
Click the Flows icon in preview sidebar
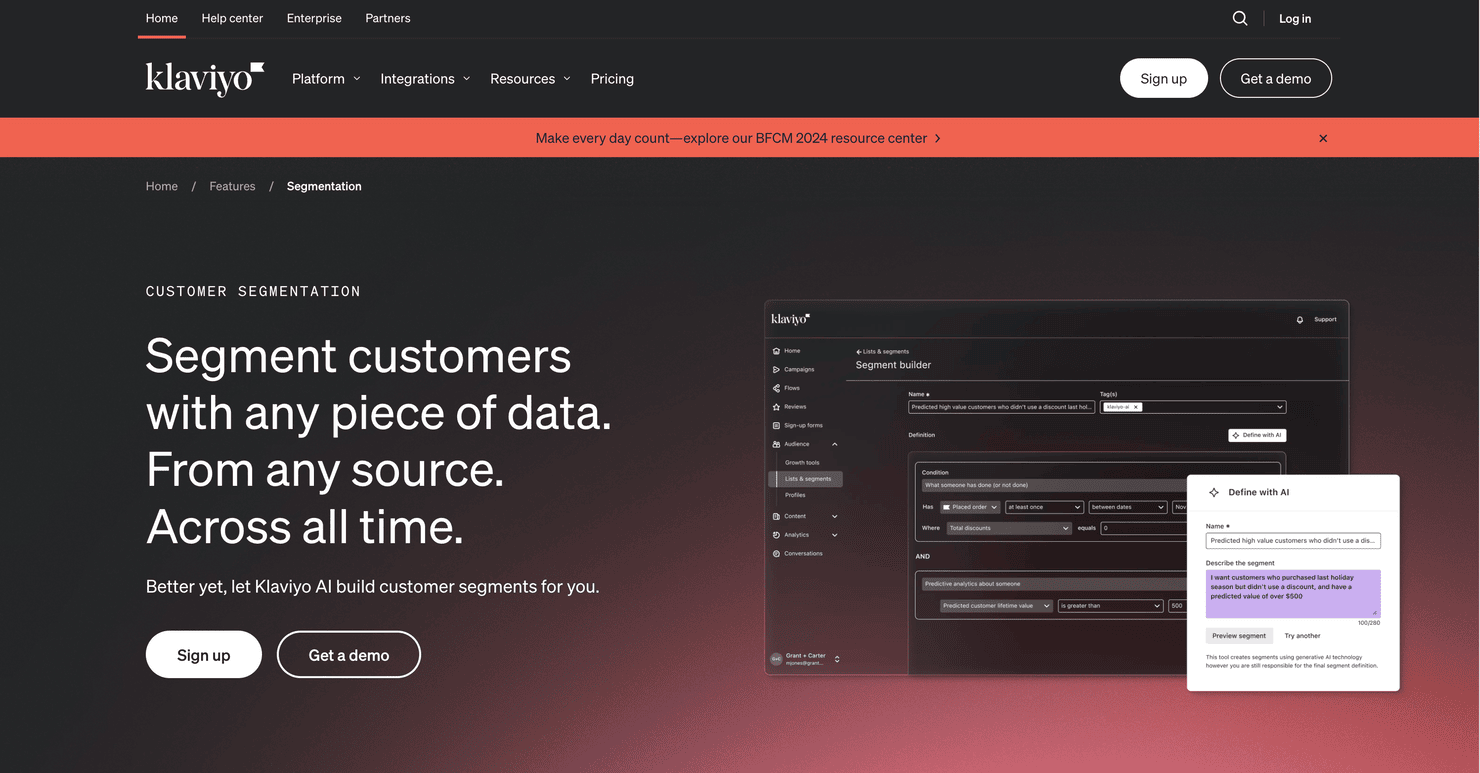point(776,388)
